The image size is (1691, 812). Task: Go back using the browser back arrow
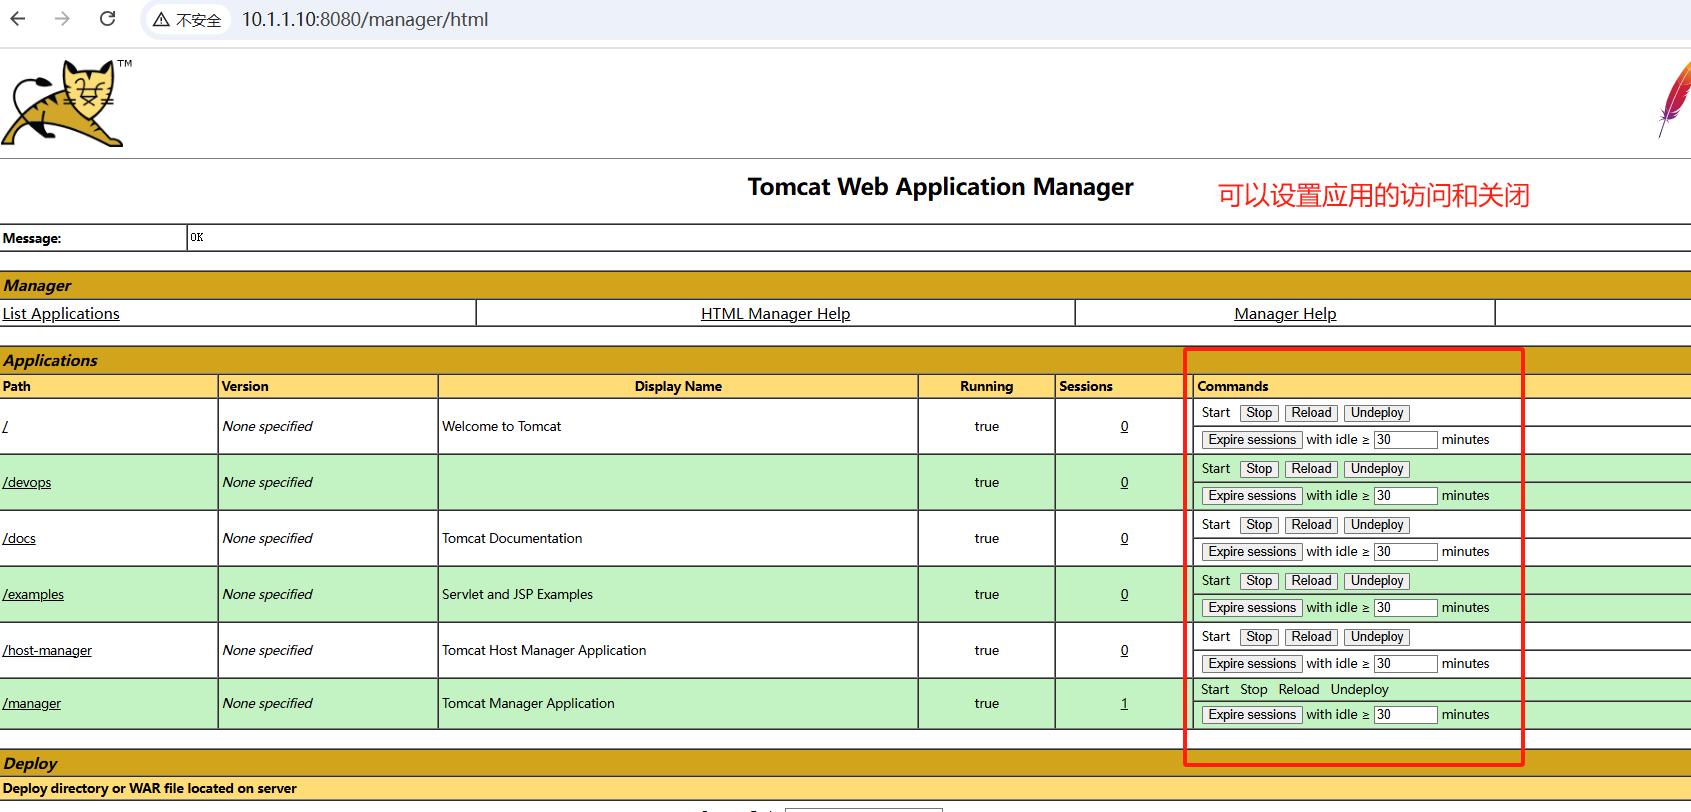(18, 19)
